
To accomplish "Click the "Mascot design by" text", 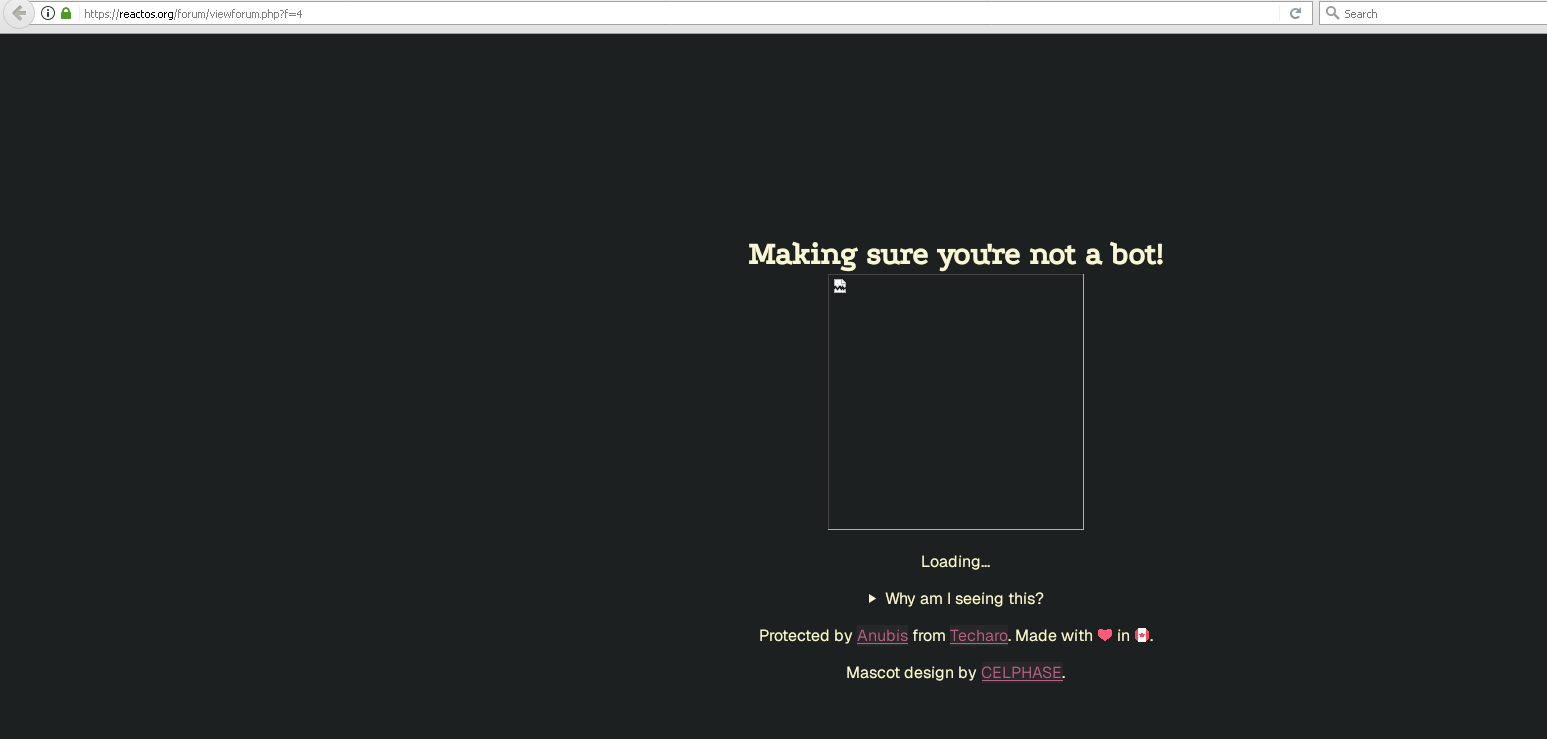I will 910,673.
